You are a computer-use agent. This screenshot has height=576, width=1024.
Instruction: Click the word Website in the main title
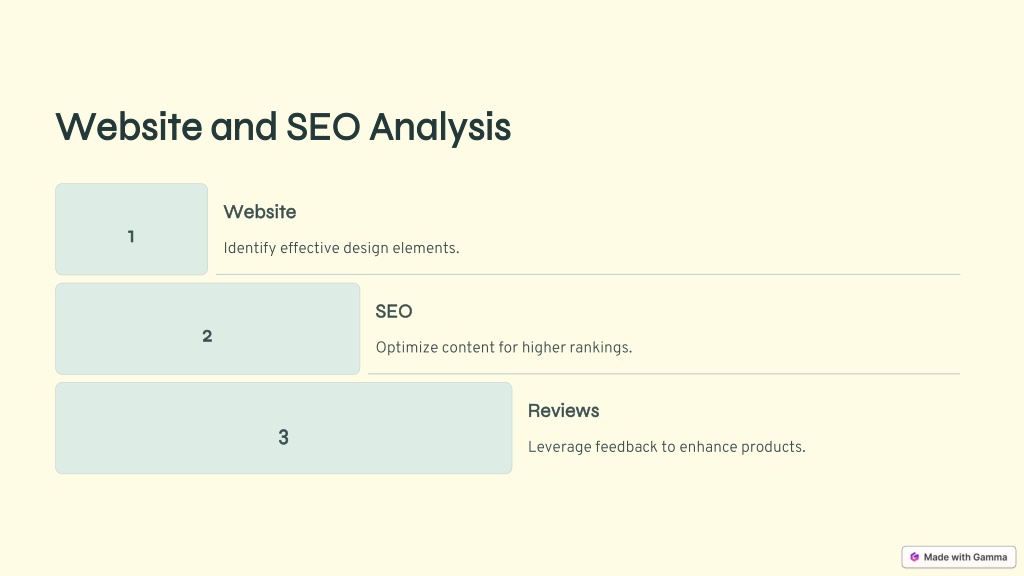(x=129, y=127)
